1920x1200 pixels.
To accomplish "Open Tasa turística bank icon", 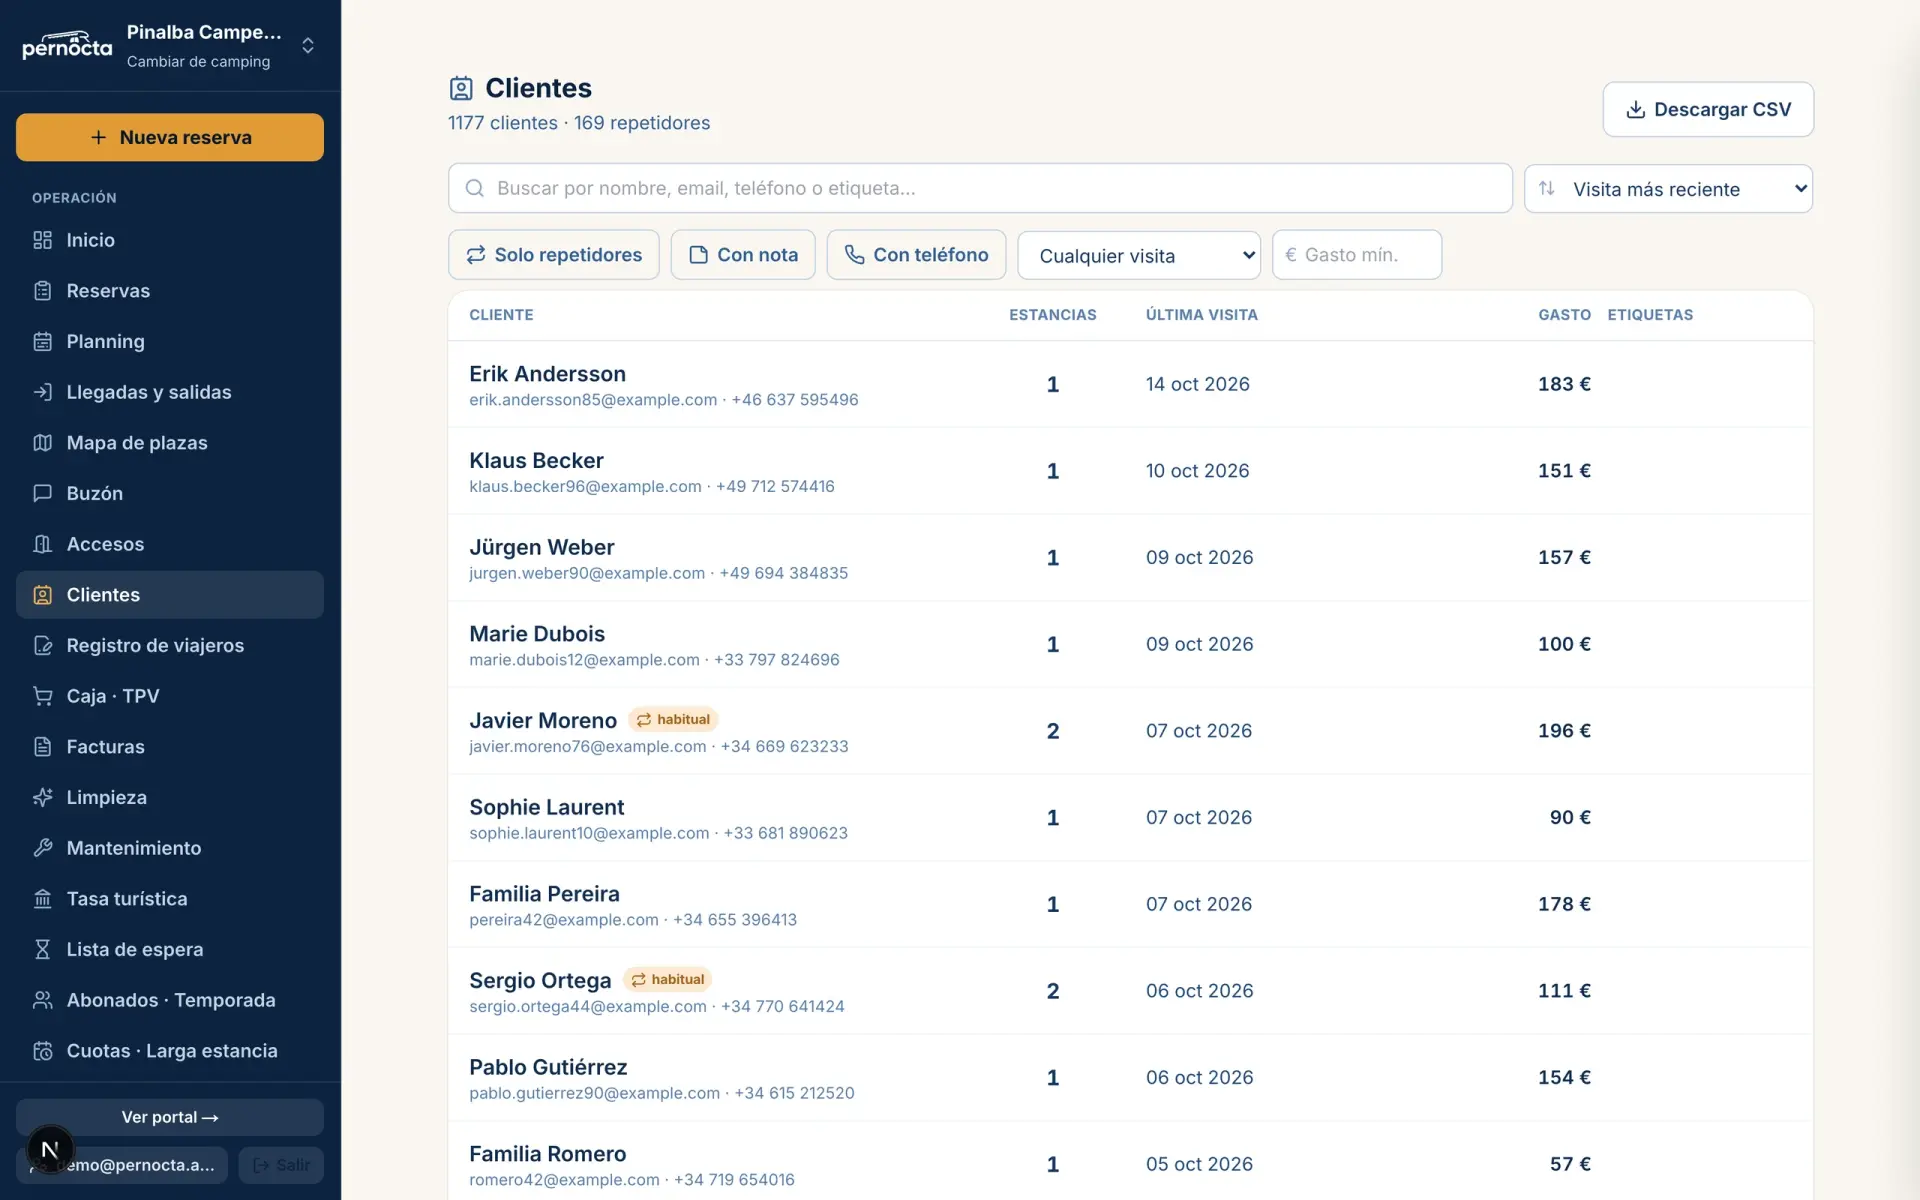I will point(42,899).
